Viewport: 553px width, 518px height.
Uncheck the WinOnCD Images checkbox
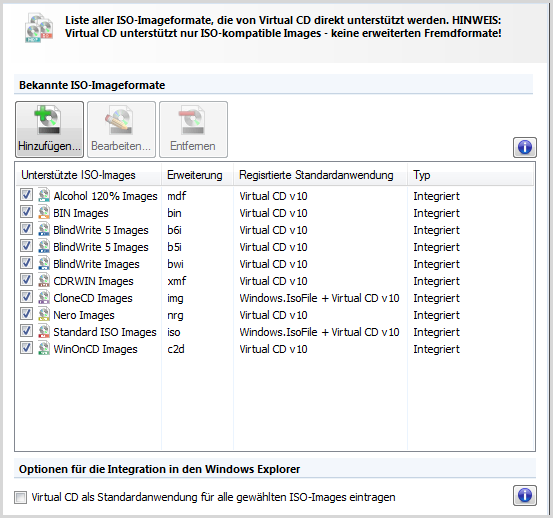tap(26, 348)
